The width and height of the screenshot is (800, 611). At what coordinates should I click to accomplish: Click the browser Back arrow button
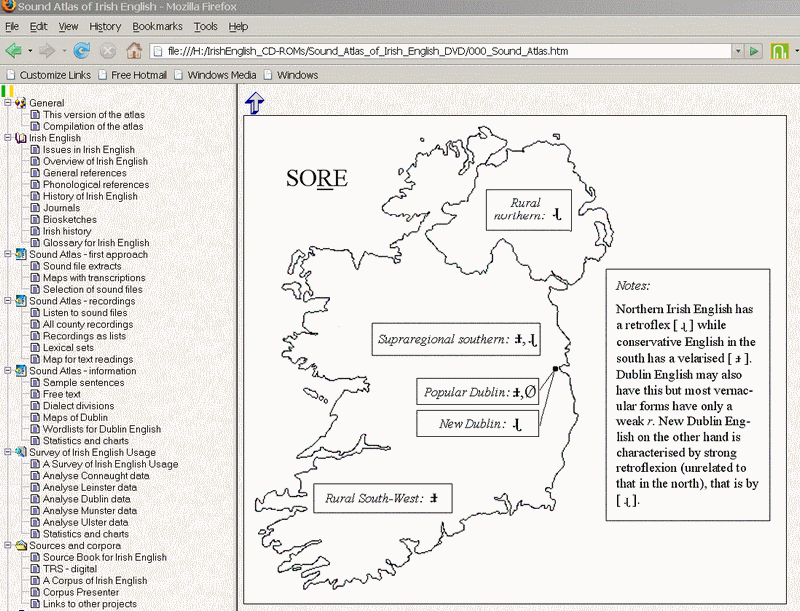click(x=13, y=50)
